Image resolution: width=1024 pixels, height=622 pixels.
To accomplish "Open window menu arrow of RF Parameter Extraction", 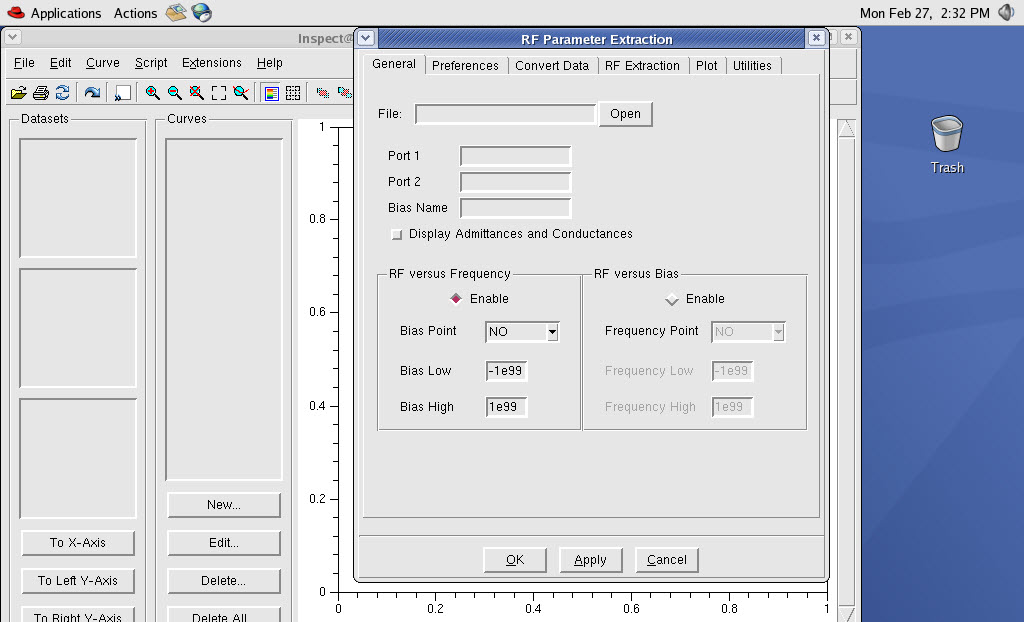I will click(366, 38).
